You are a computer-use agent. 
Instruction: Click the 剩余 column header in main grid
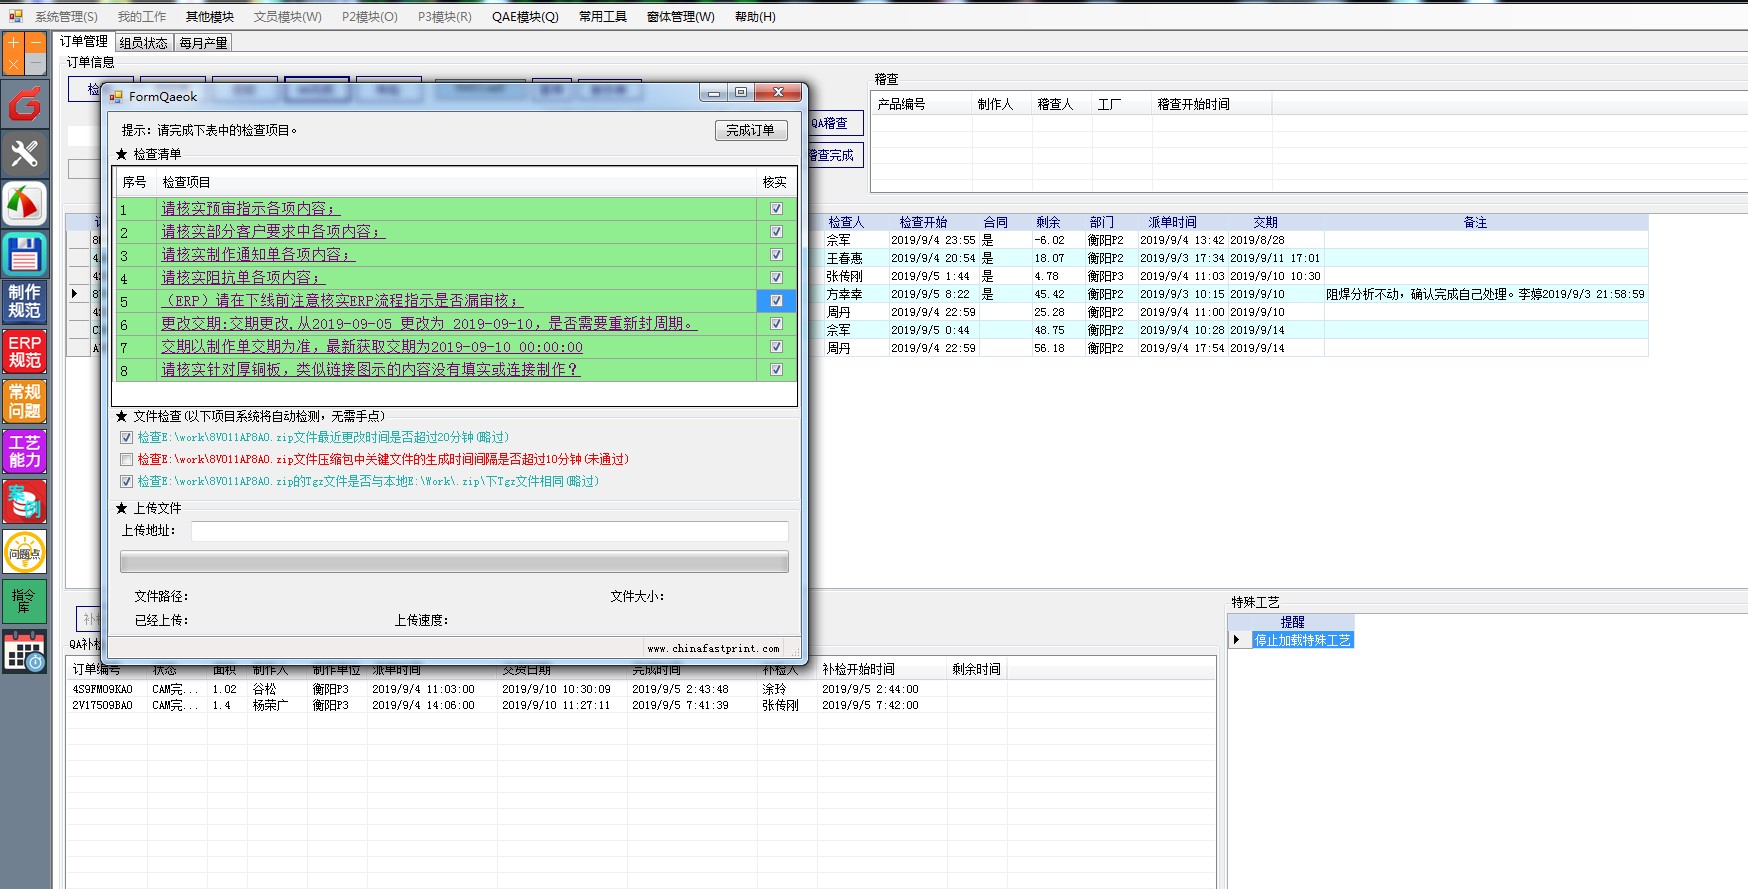pos(1048,222)
